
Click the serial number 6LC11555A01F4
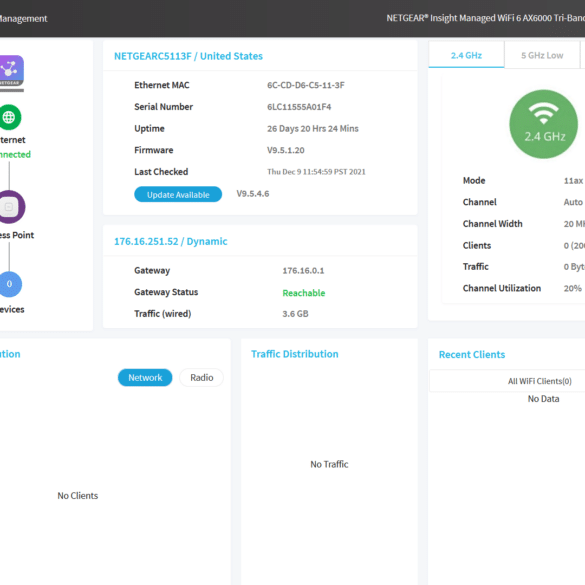(299, 107)
